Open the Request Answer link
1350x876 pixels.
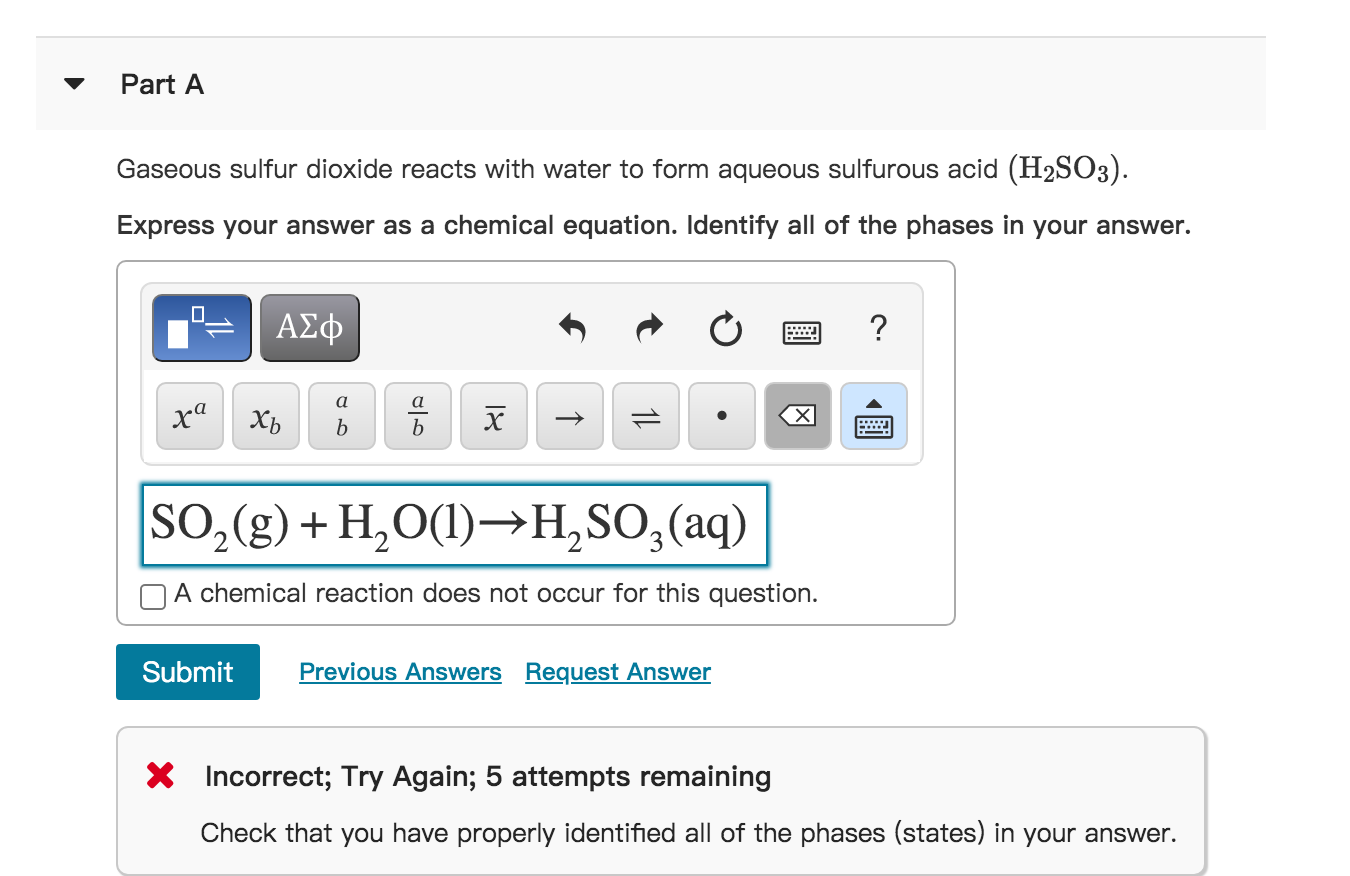pyautogui.click(x=616, y=671)
